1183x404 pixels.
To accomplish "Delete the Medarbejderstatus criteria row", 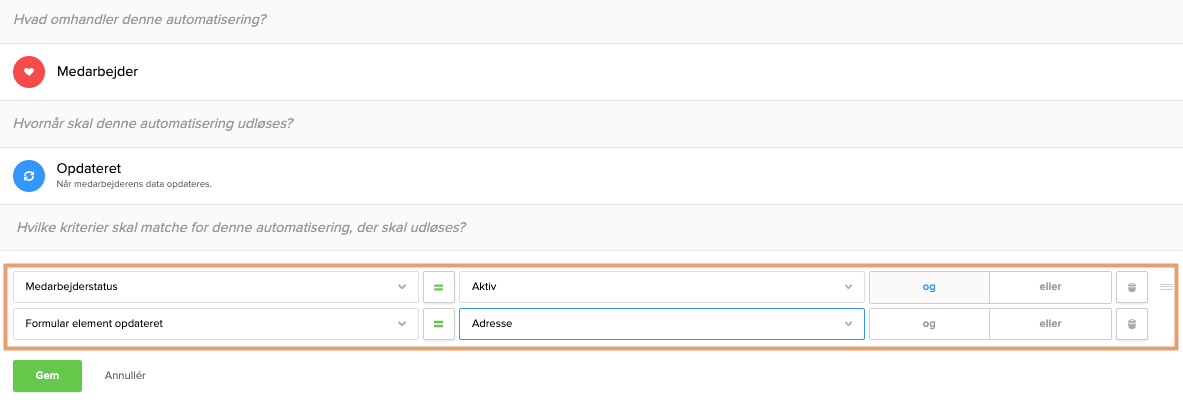I will click(1132, 287).
